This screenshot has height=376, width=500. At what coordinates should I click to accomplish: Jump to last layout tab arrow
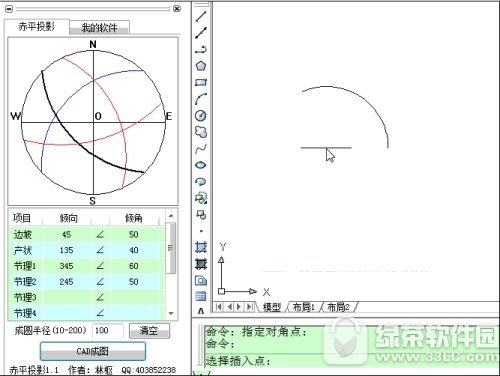(x=249, y=306)
